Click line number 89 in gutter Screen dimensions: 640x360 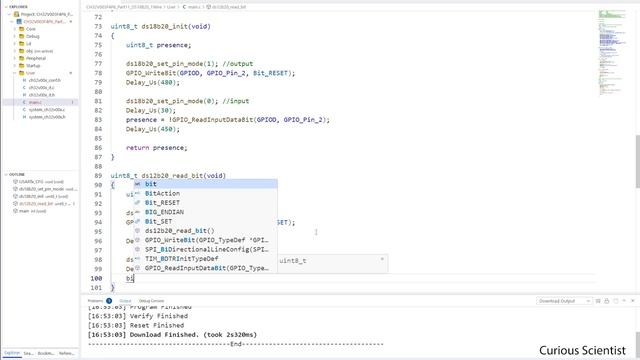[x=98, y=176]
